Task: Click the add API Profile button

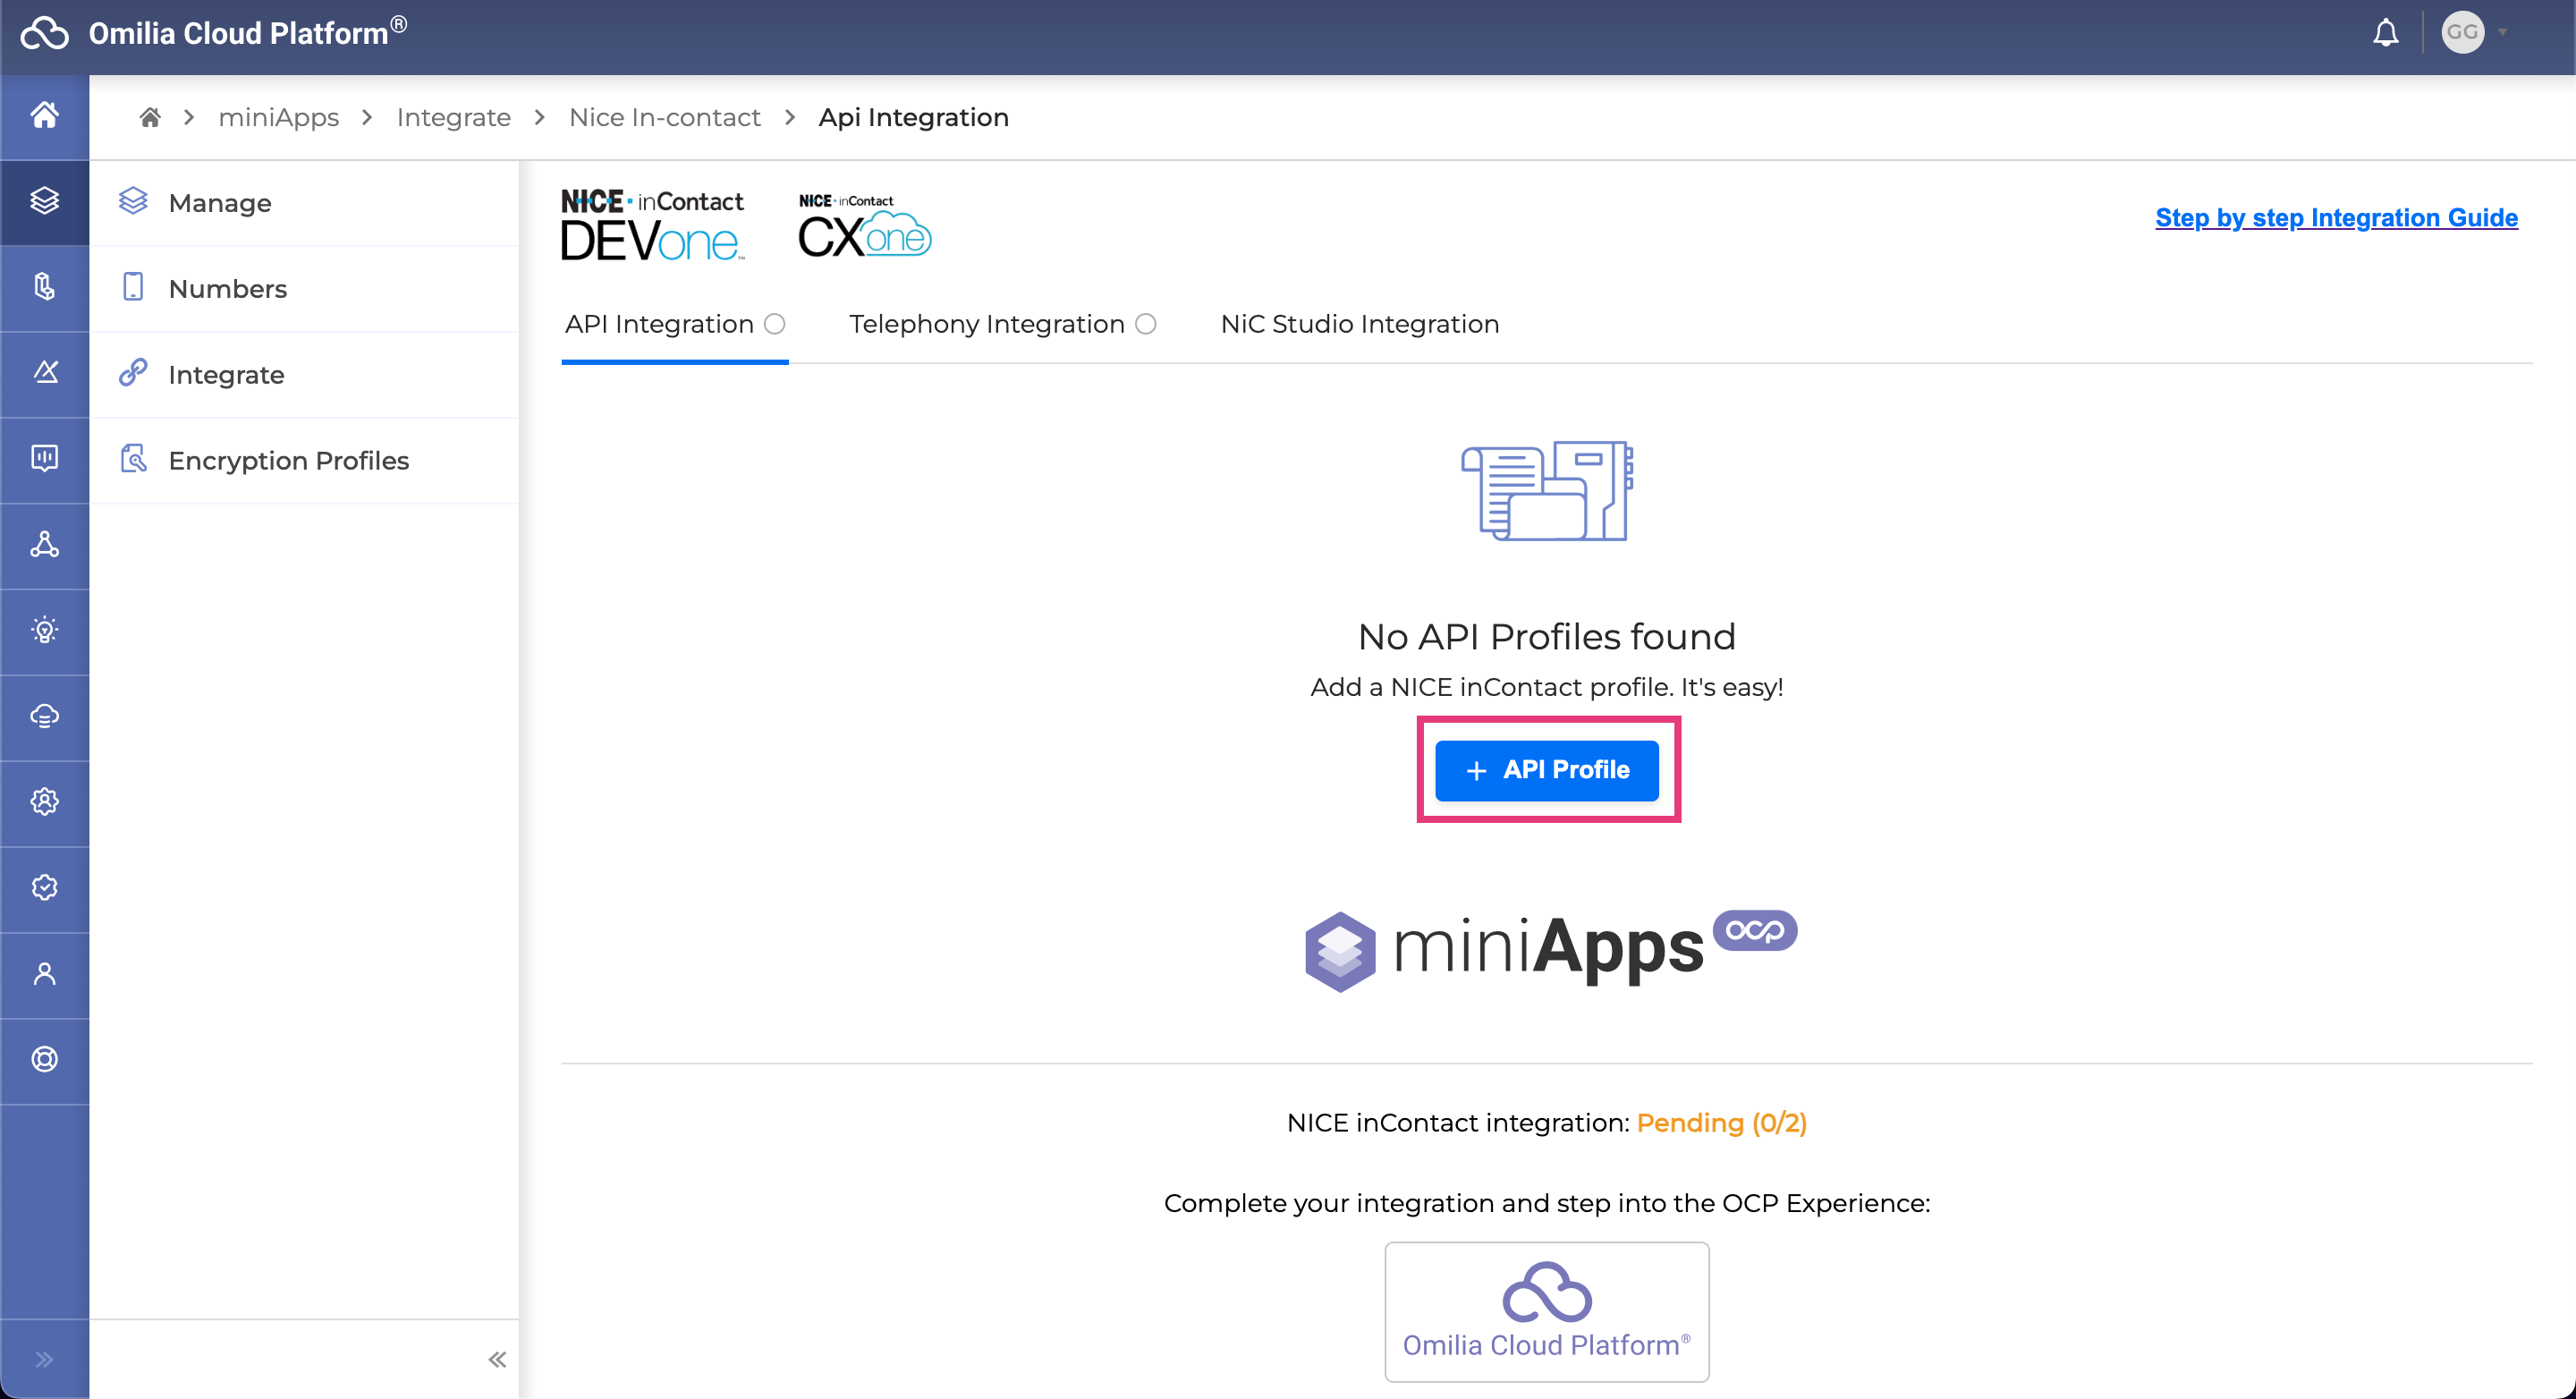Action: point(1546,770)
